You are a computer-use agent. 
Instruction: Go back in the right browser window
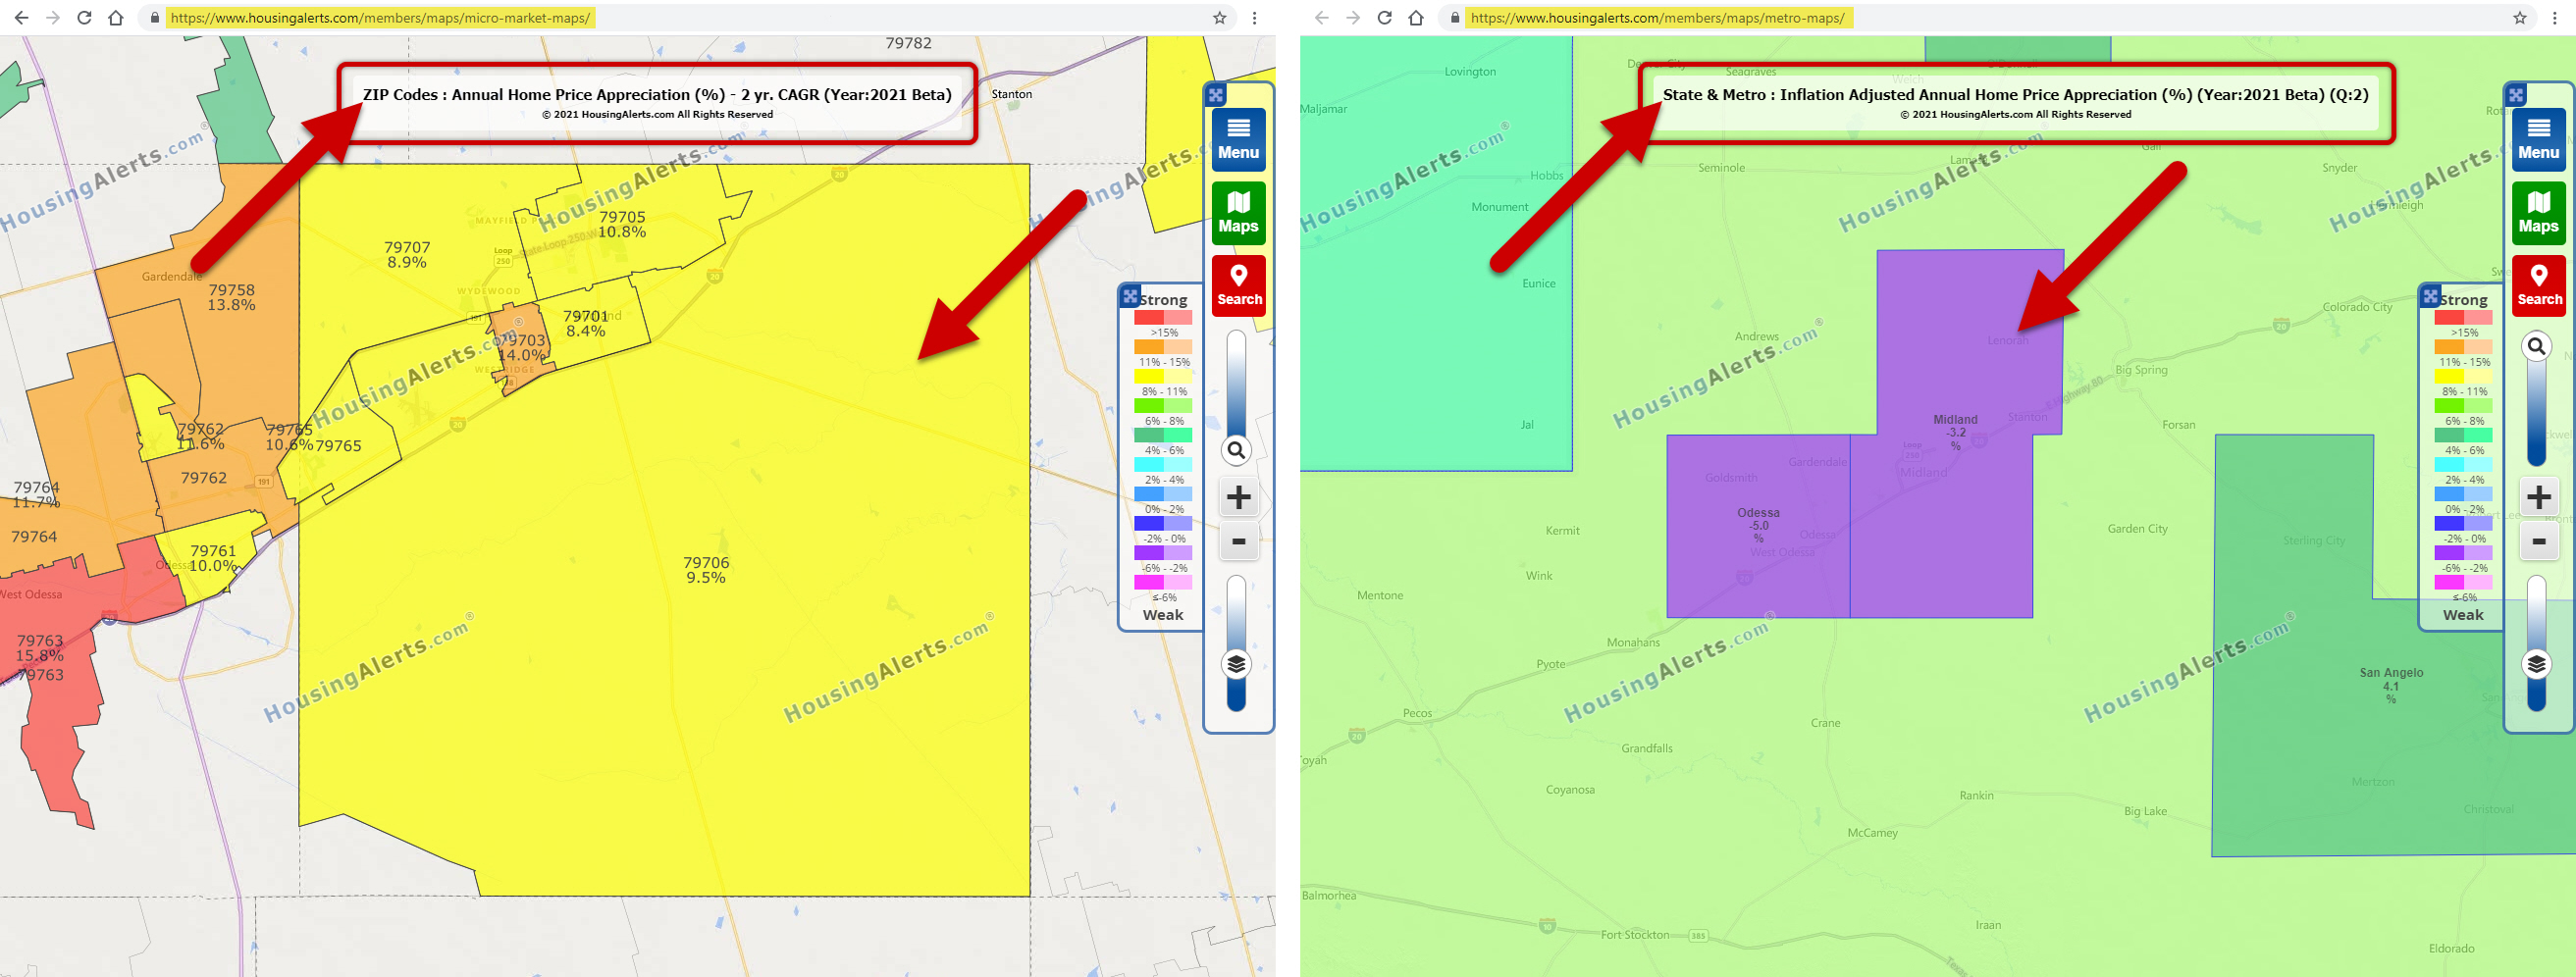1321,18
